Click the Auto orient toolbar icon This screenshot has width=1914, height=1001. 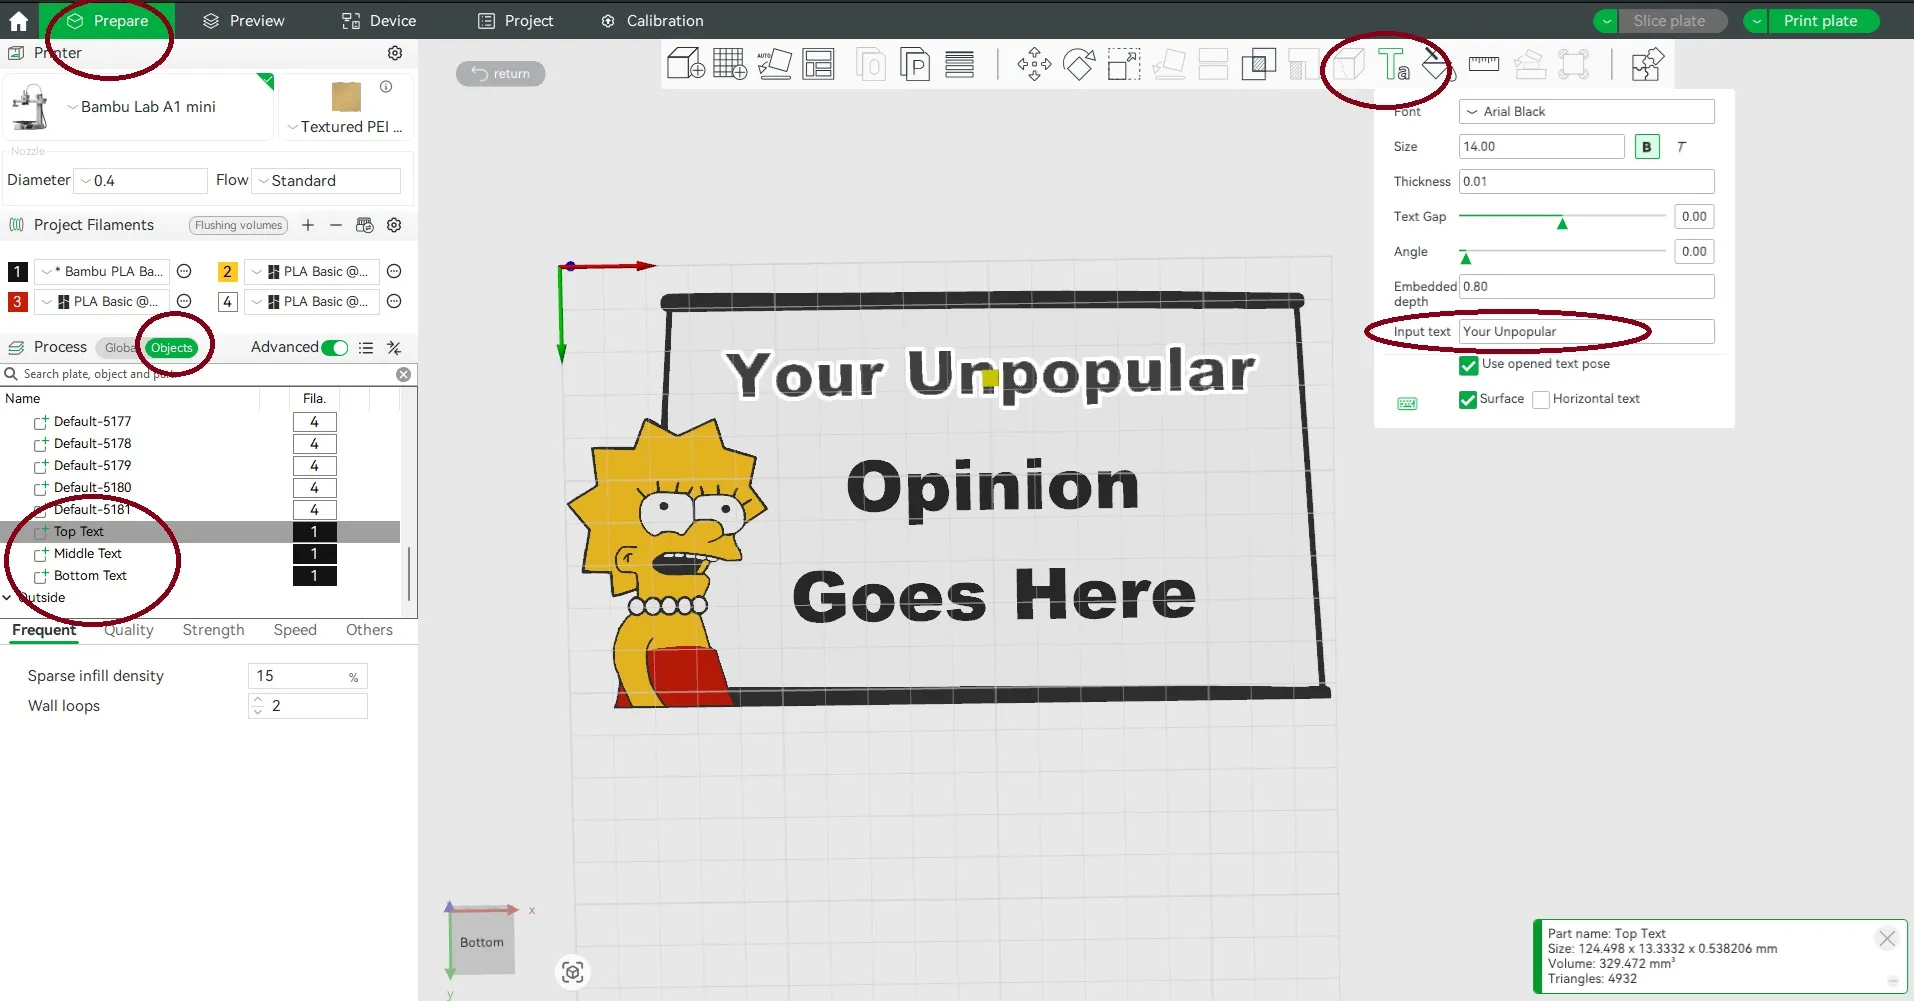pos(774,65)
